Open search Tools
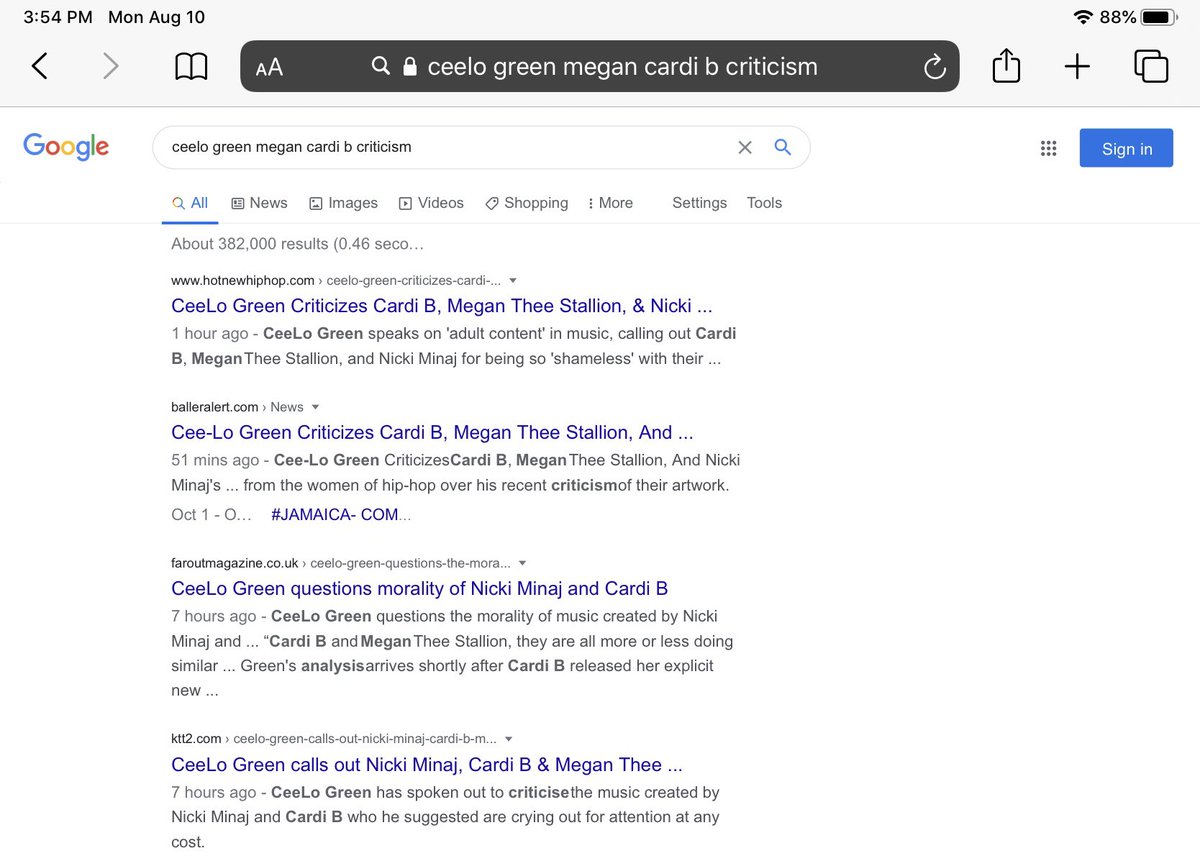Image resolution: width=1200 pixels, height=856 pixels. tap(764, 203)
